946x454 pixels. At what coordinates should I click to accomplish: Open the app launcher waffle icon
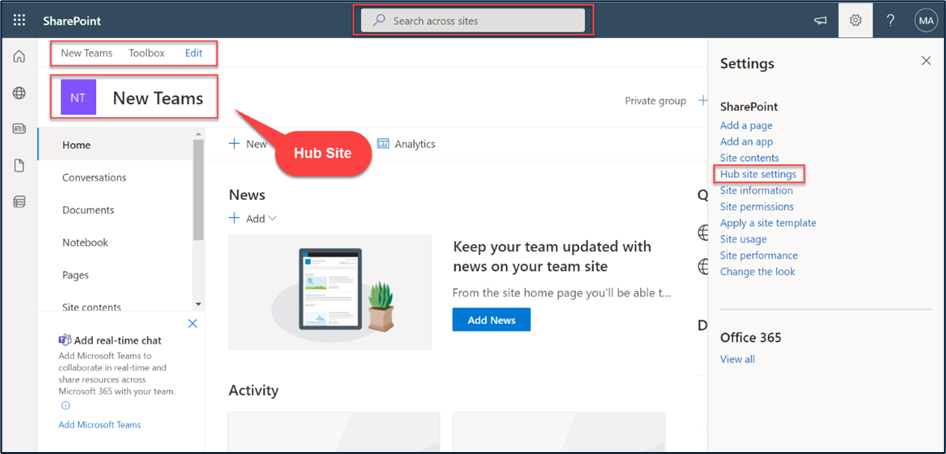(19, 20)
